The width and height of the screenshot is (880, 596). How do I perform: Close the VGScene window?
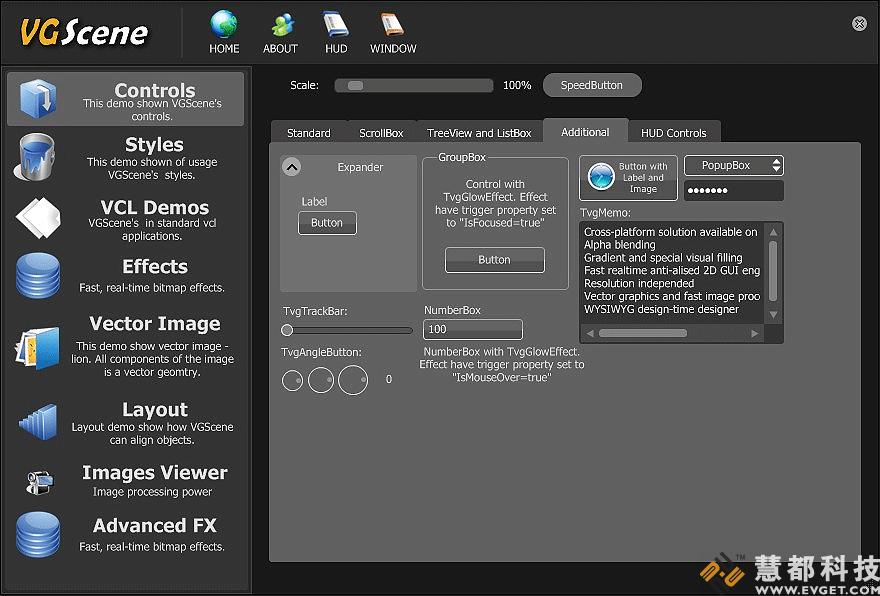point(859,23)
